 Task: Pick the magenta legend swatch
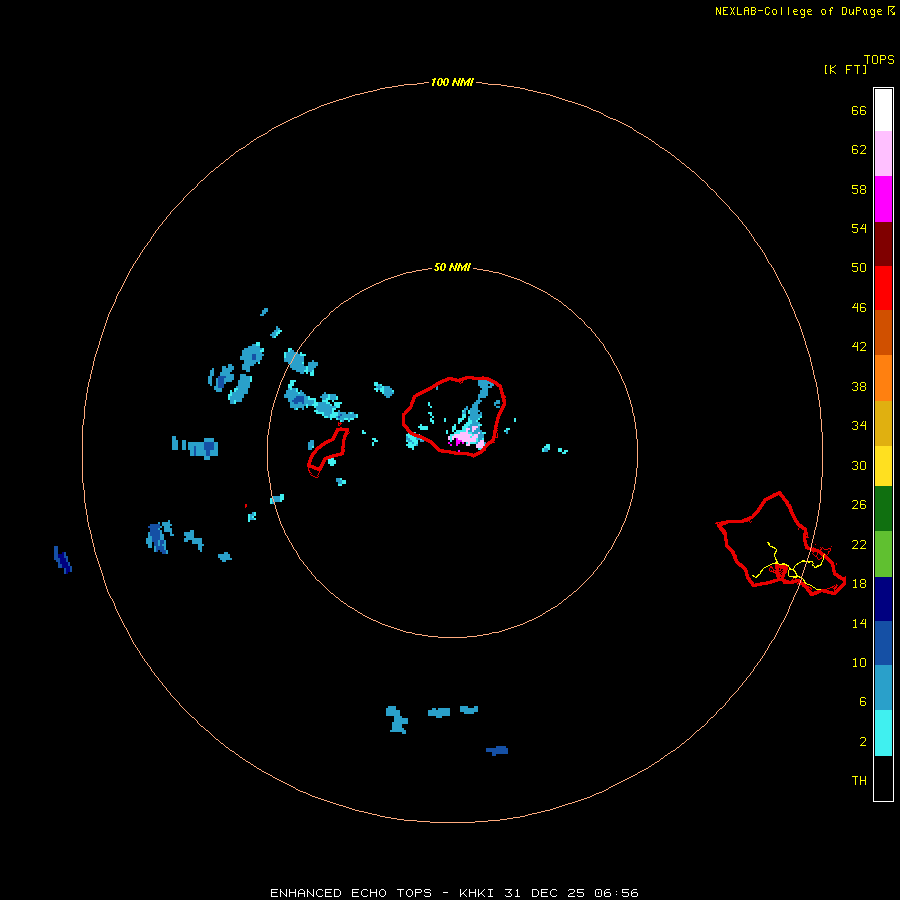point(883,199)
